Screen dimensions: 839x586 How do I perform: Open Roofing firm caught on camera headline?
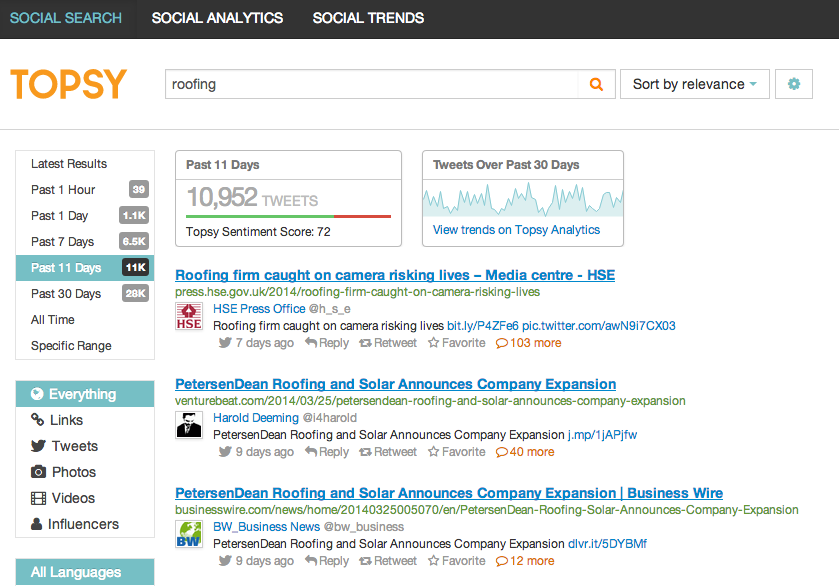(x=395, y=275)
